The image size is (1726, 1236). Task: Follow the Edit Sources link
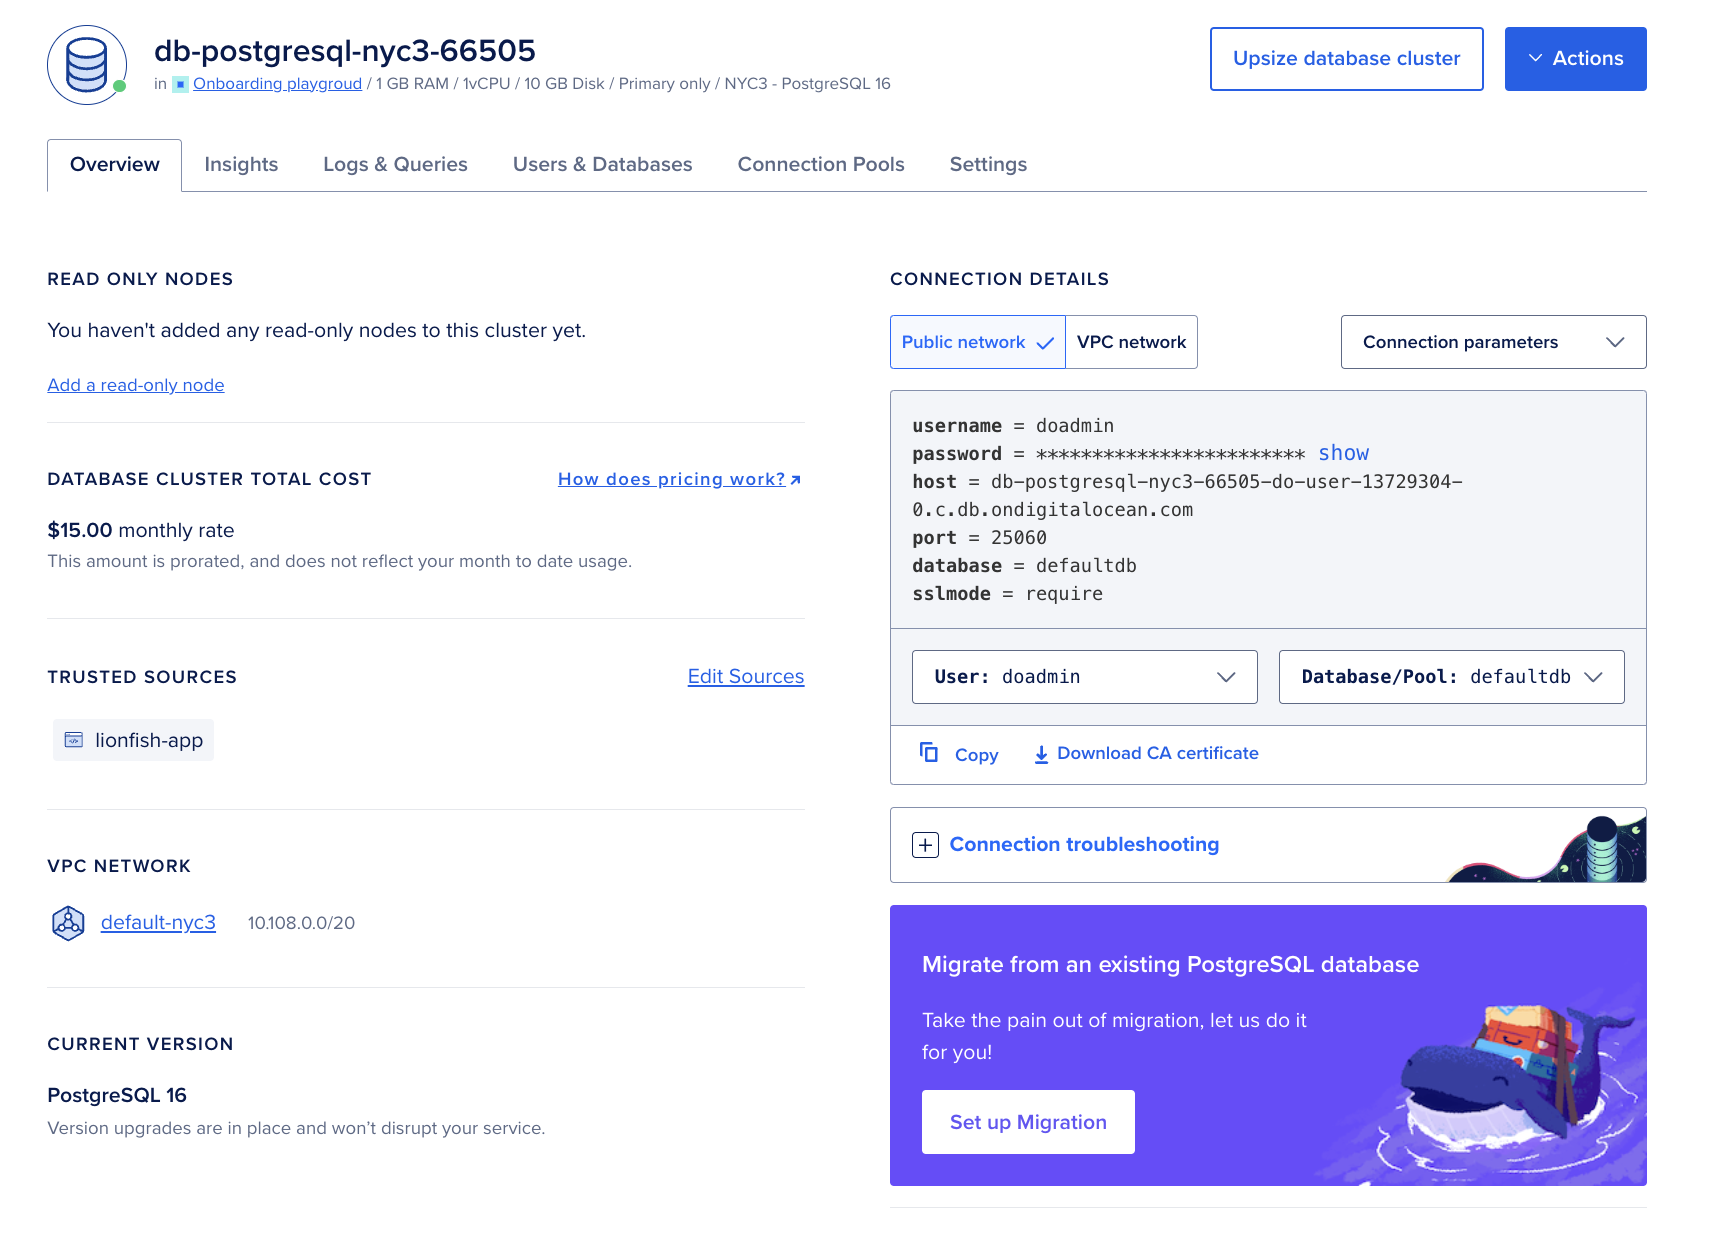pos(745,677)
